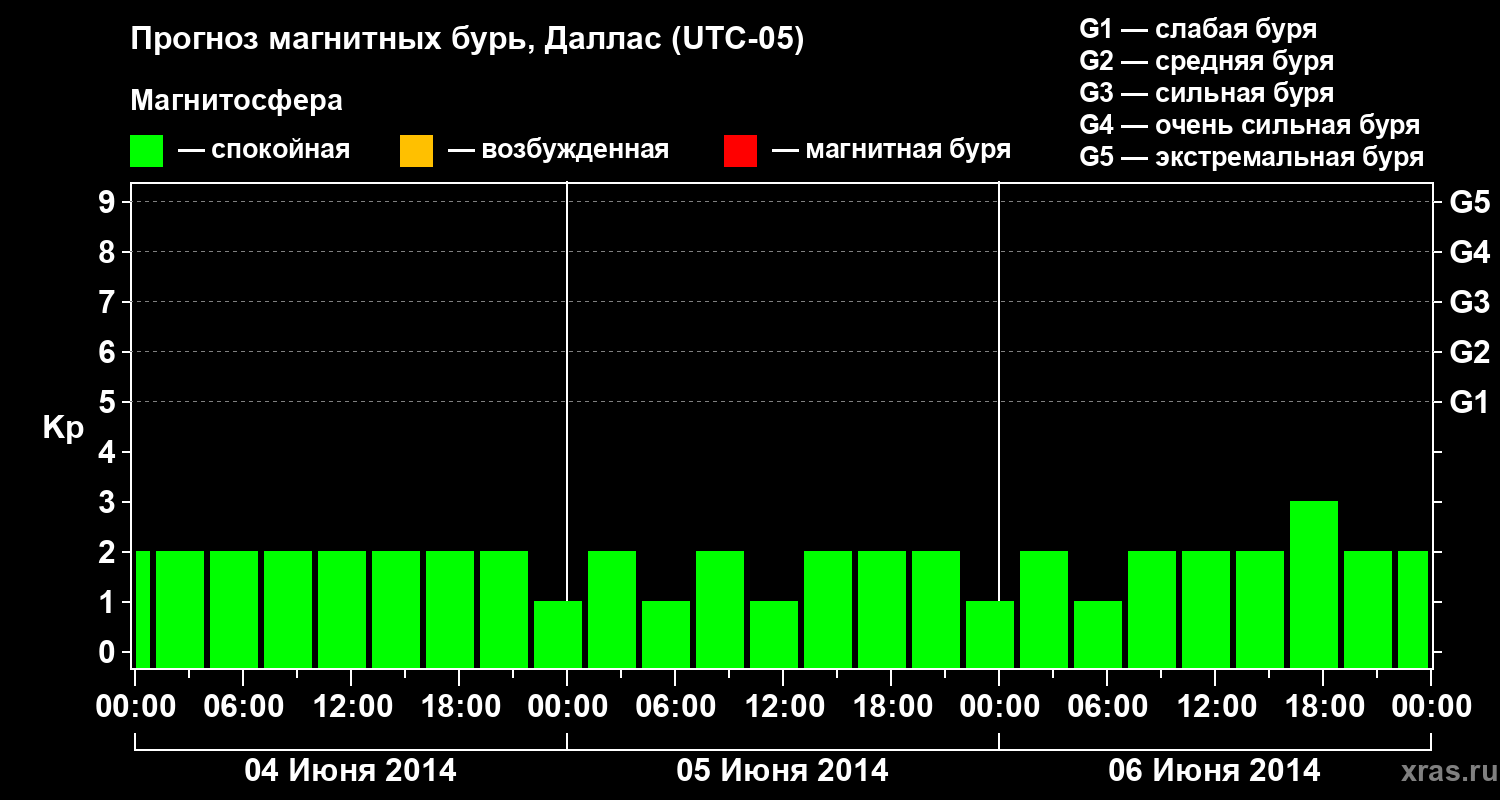This screenshot has height=800, width=1500.
Task: Click the right-axis 'G3' label by gridline 7
Action: pyautogui.click(x=1469, y=302)
